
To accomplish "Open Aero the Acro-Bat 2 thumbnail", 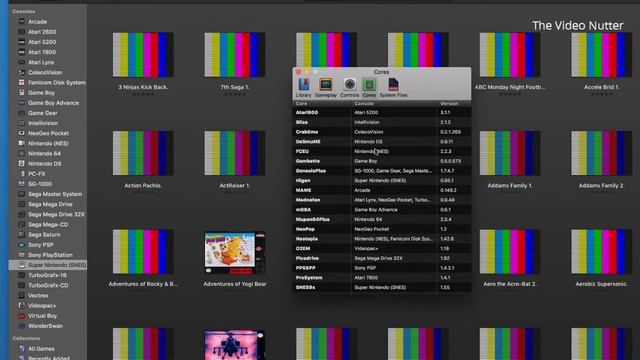I will click(x=510, y=251).
